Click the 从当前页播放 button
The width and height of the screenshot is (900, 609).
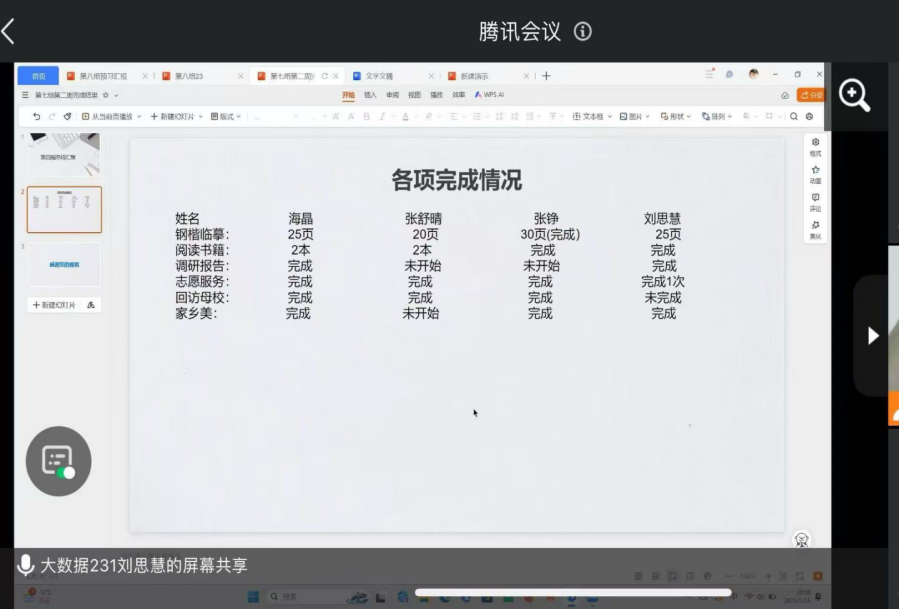coord(111,117)
